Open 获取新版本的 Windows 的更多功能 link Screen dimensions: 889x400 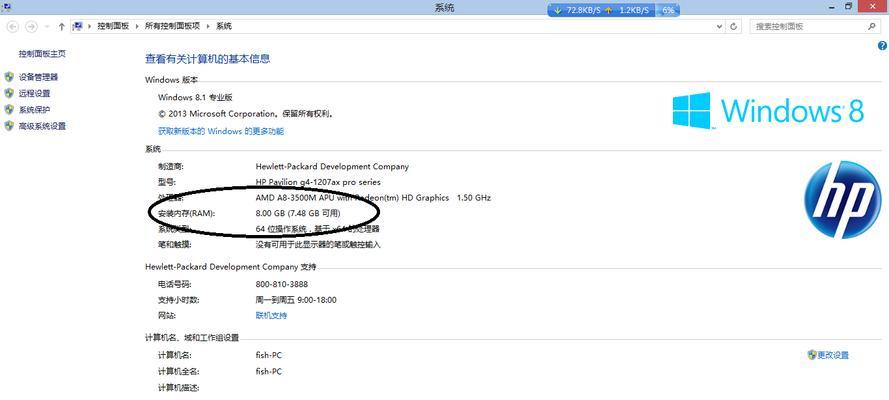click(x=221, y=131)
